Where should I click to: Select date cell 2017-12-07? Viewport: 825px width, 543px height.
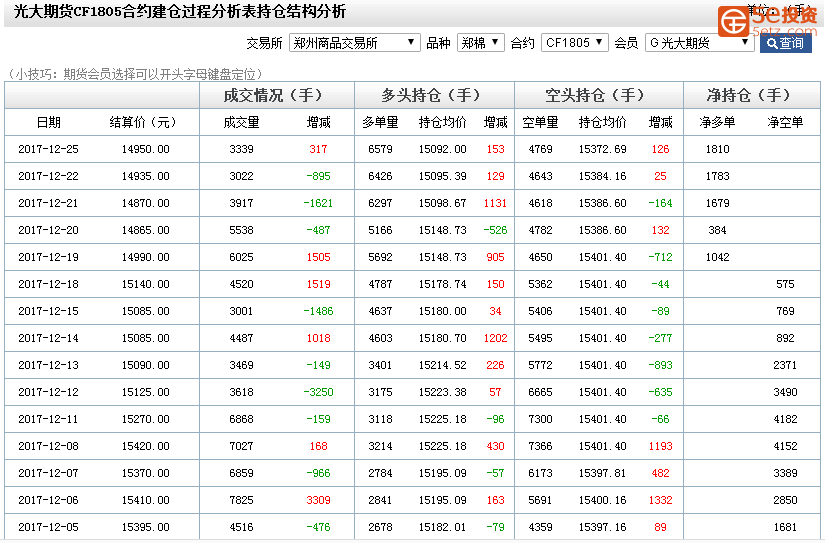point(48,474)
